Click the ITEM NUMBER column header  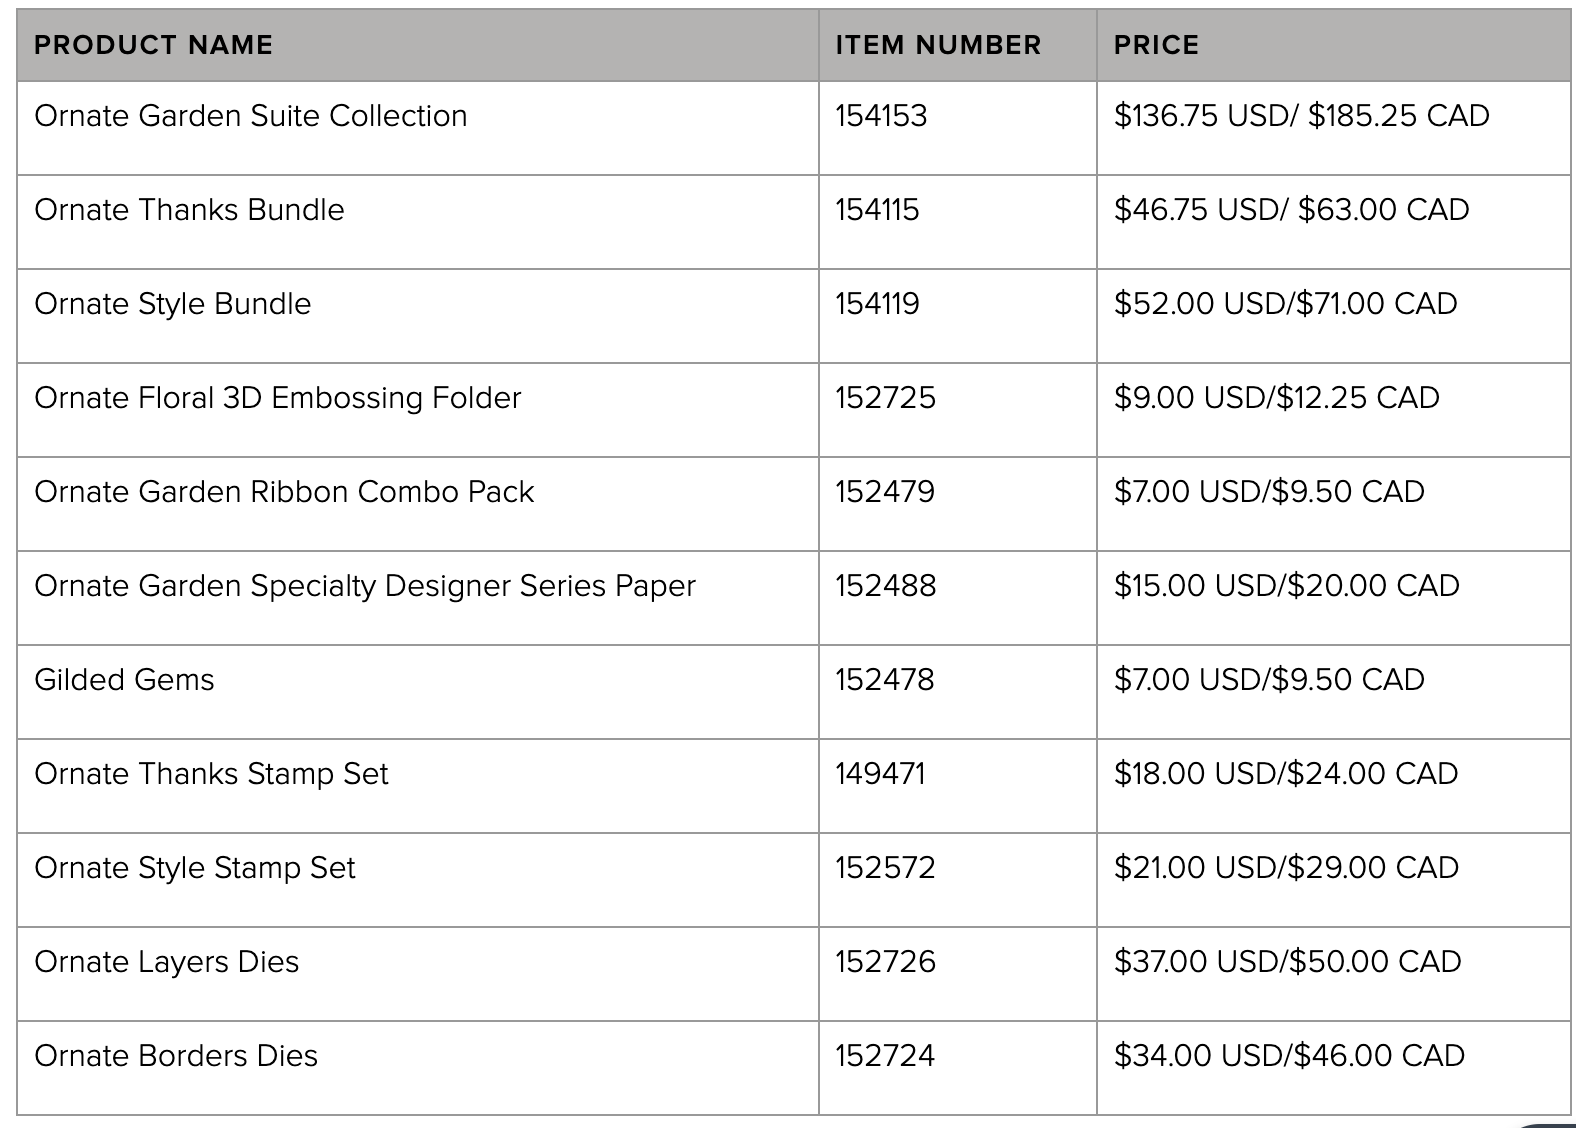(x=938, y=45)
